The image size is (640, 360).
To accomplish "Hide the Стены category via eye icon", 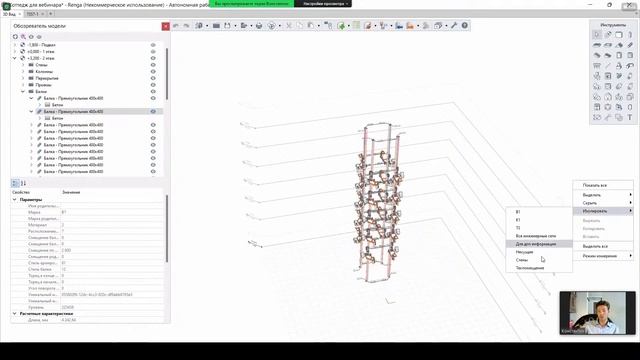I will point(153,65).
